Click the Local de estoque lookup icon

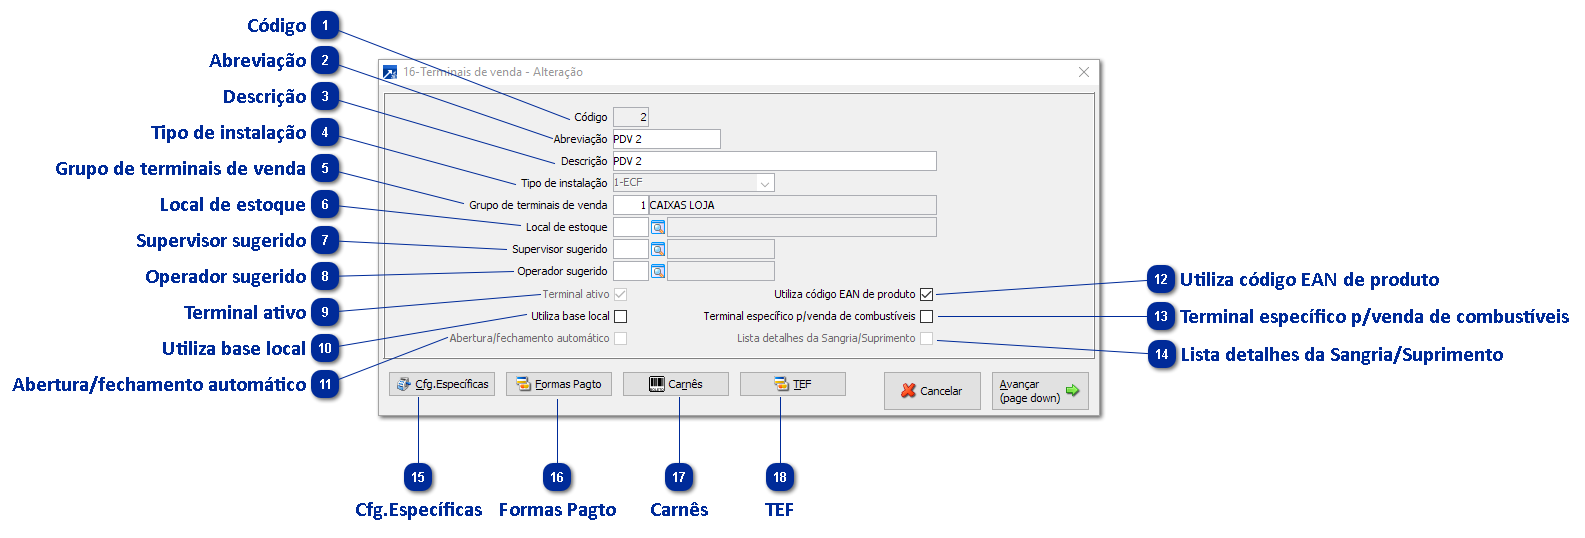658,227
